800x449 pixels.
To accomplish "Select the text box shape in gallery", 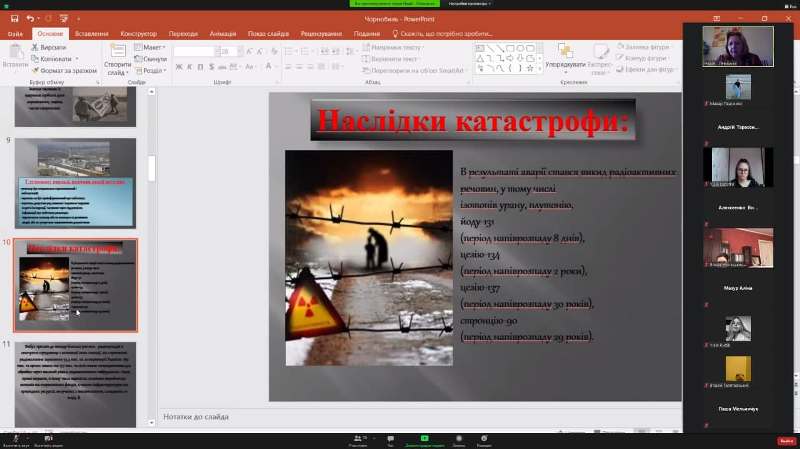I will [480, 48].
